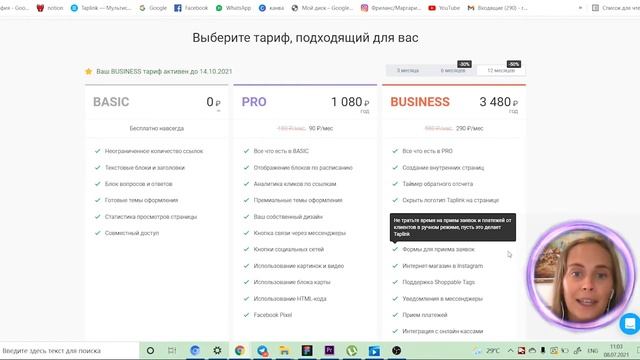Open the YouTube bookmark
Screen dimensions: 640x360
(444, 8)
